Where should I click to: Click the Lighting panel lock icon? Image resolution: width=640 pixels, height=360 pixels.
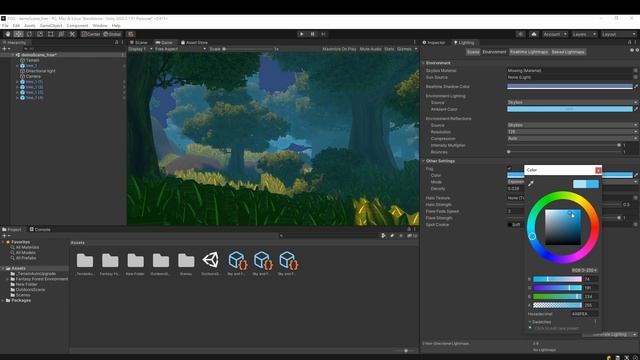[x=629, y=42]
